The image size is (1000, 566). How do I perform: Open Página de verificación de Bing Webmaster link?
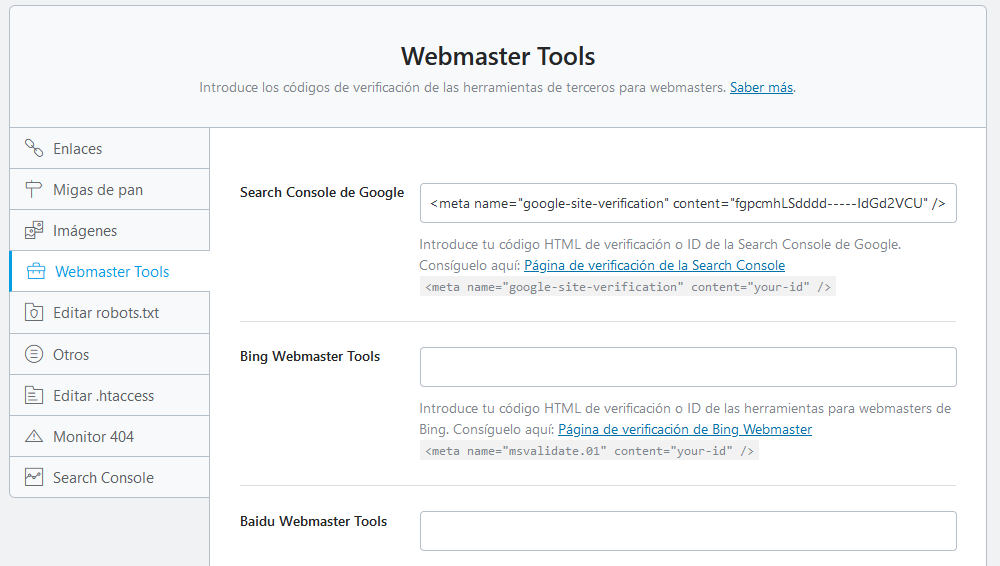click(x=685, y=429)
